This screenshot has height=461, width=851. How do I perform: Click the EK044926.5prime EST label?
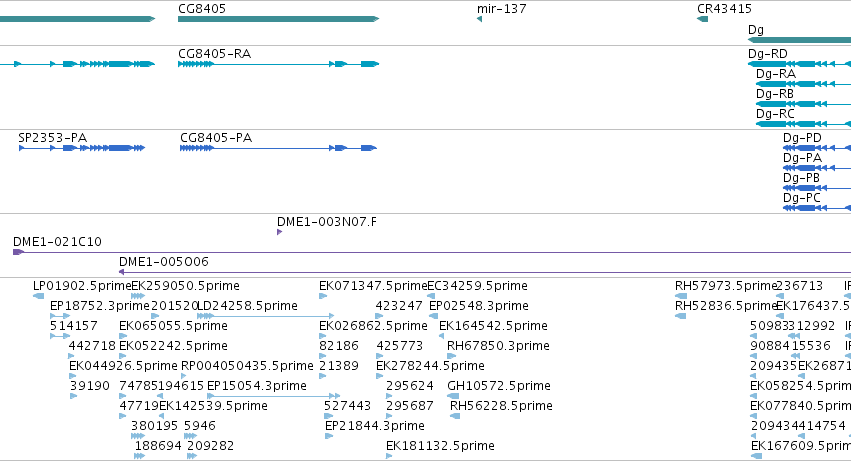(x=123, y=367)
